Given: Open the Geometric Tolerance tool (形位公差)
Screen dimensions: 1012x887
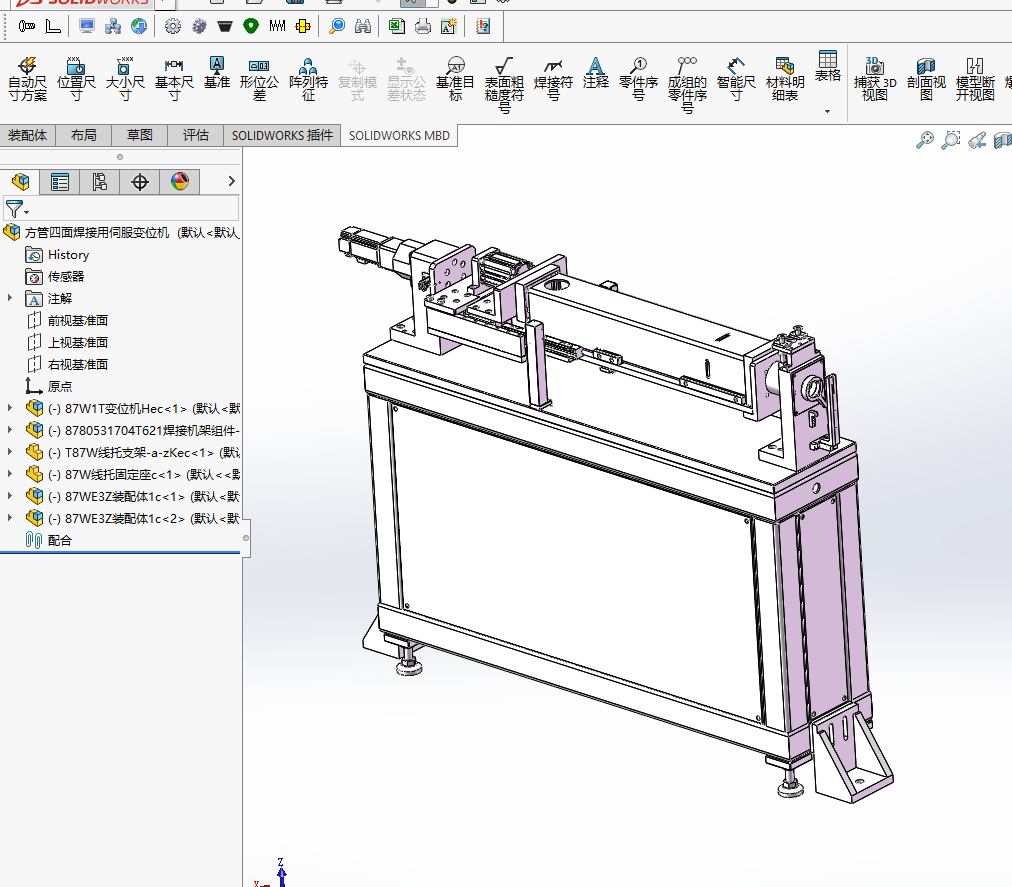Looking at the screenshot, I should coord(259,79).
